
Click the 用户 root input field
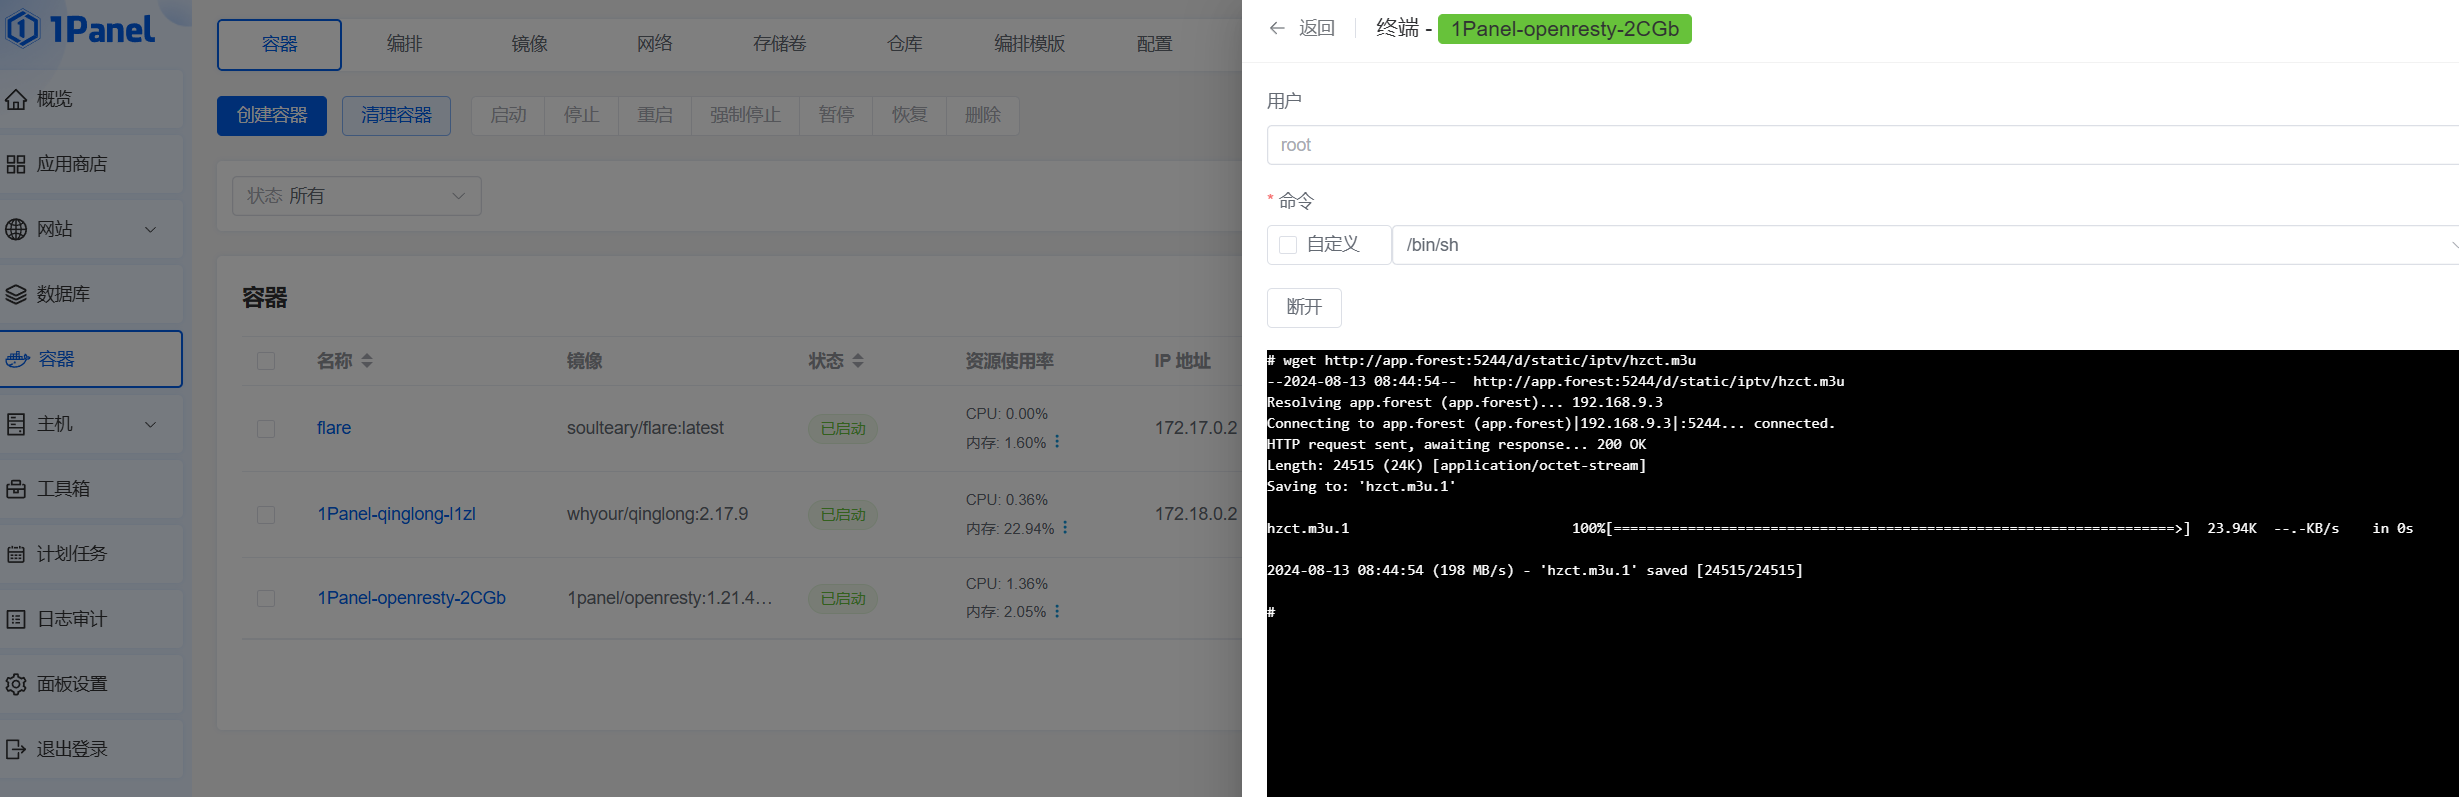(1862, 145)
